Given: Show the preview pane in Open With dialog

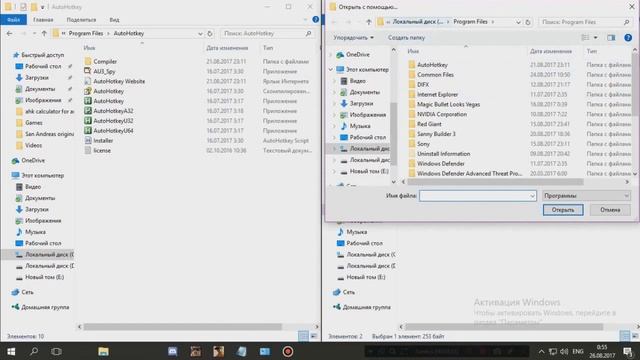Looking at the screenshot, I should coord(611,38).
